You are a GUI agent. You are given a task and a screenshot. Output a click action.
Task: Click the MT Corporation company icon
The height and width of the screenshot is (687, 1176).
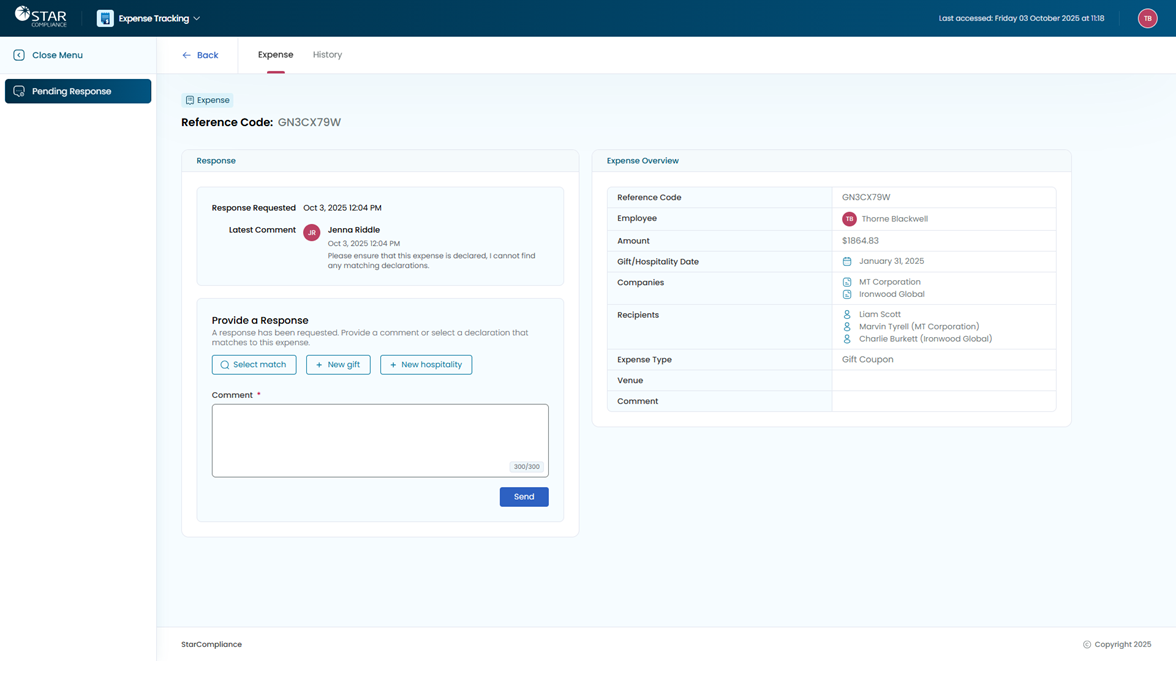pos(847,282)
